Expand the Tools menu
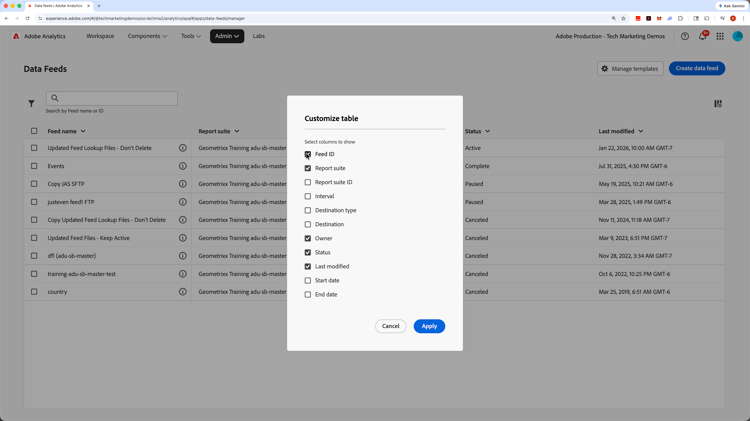This screenshot has height=421, width=750. (191, 36)
